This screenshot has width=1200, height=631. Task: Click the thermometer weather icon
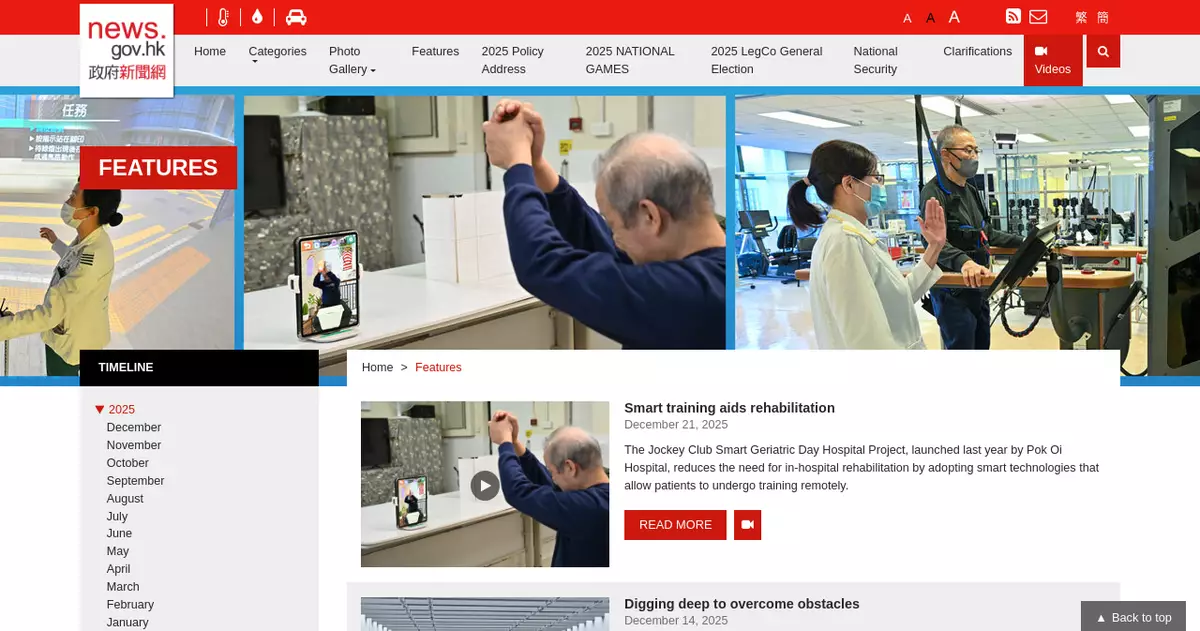223,17
